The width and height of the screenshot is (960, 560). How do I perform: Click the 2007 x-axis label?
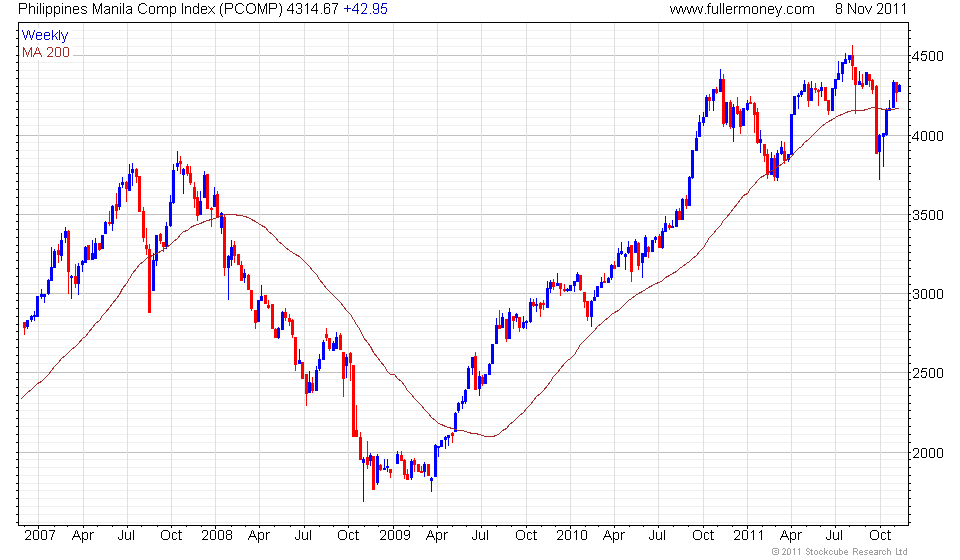click(40, 536)
